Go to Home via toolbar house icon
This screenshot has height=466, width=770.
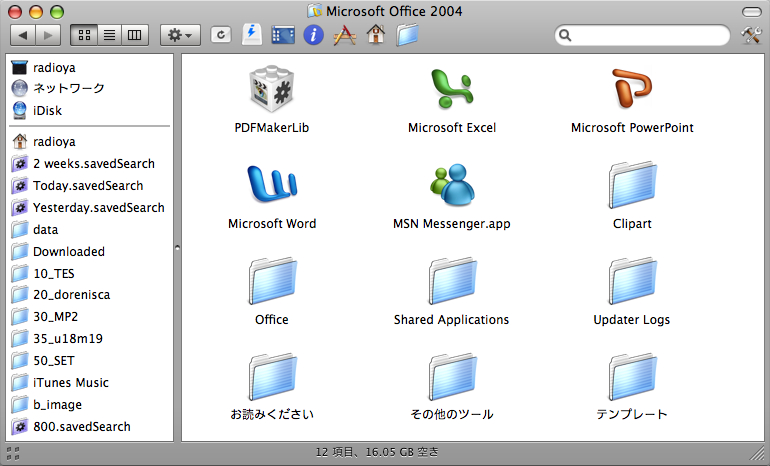(376, 34)
